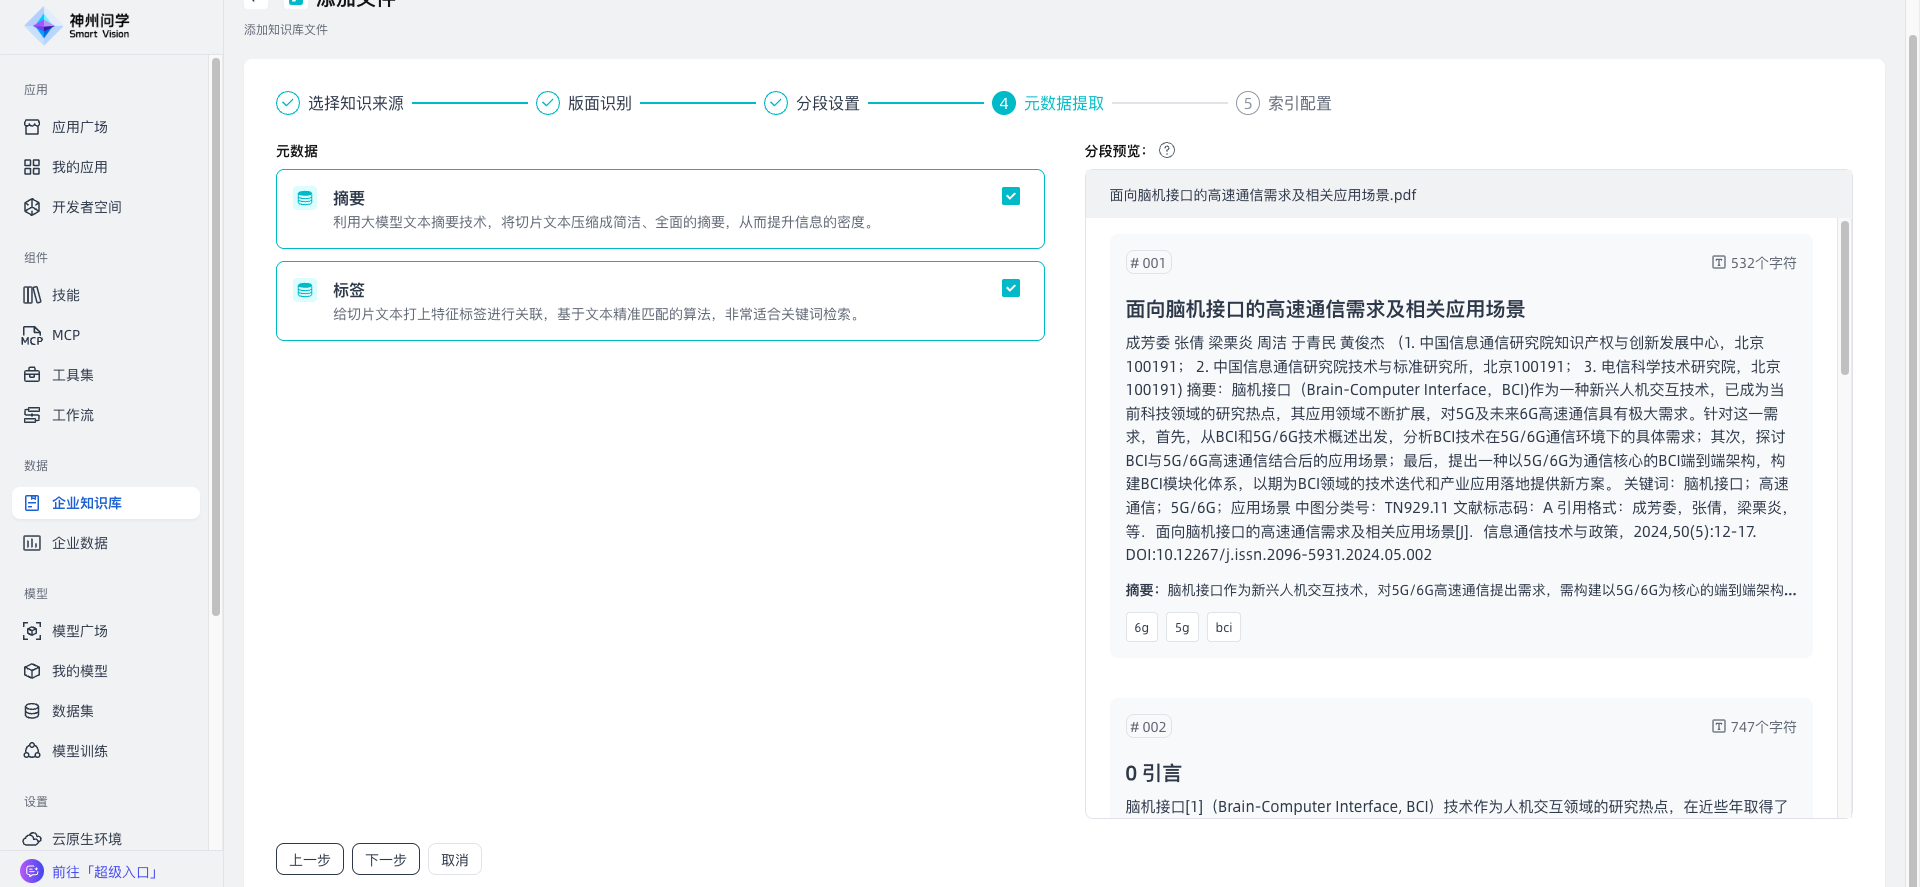Image resolution: width=1920 pixels, height=887 pixels.
Task: Jump to the 分段设置 step
Action: (x=812, y=103)
